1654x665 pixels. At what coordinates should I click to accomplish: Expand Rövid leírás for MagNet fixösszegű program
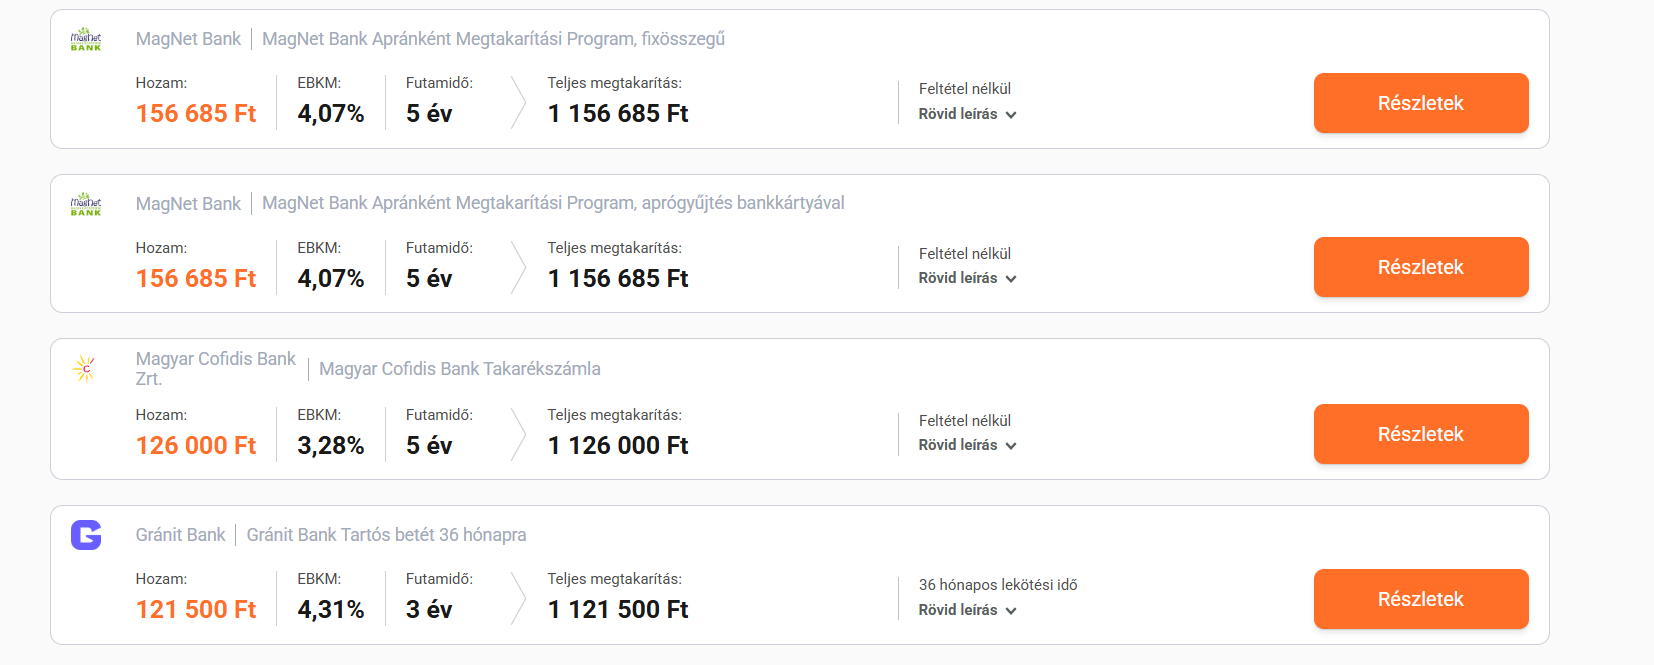pos(967,114)
